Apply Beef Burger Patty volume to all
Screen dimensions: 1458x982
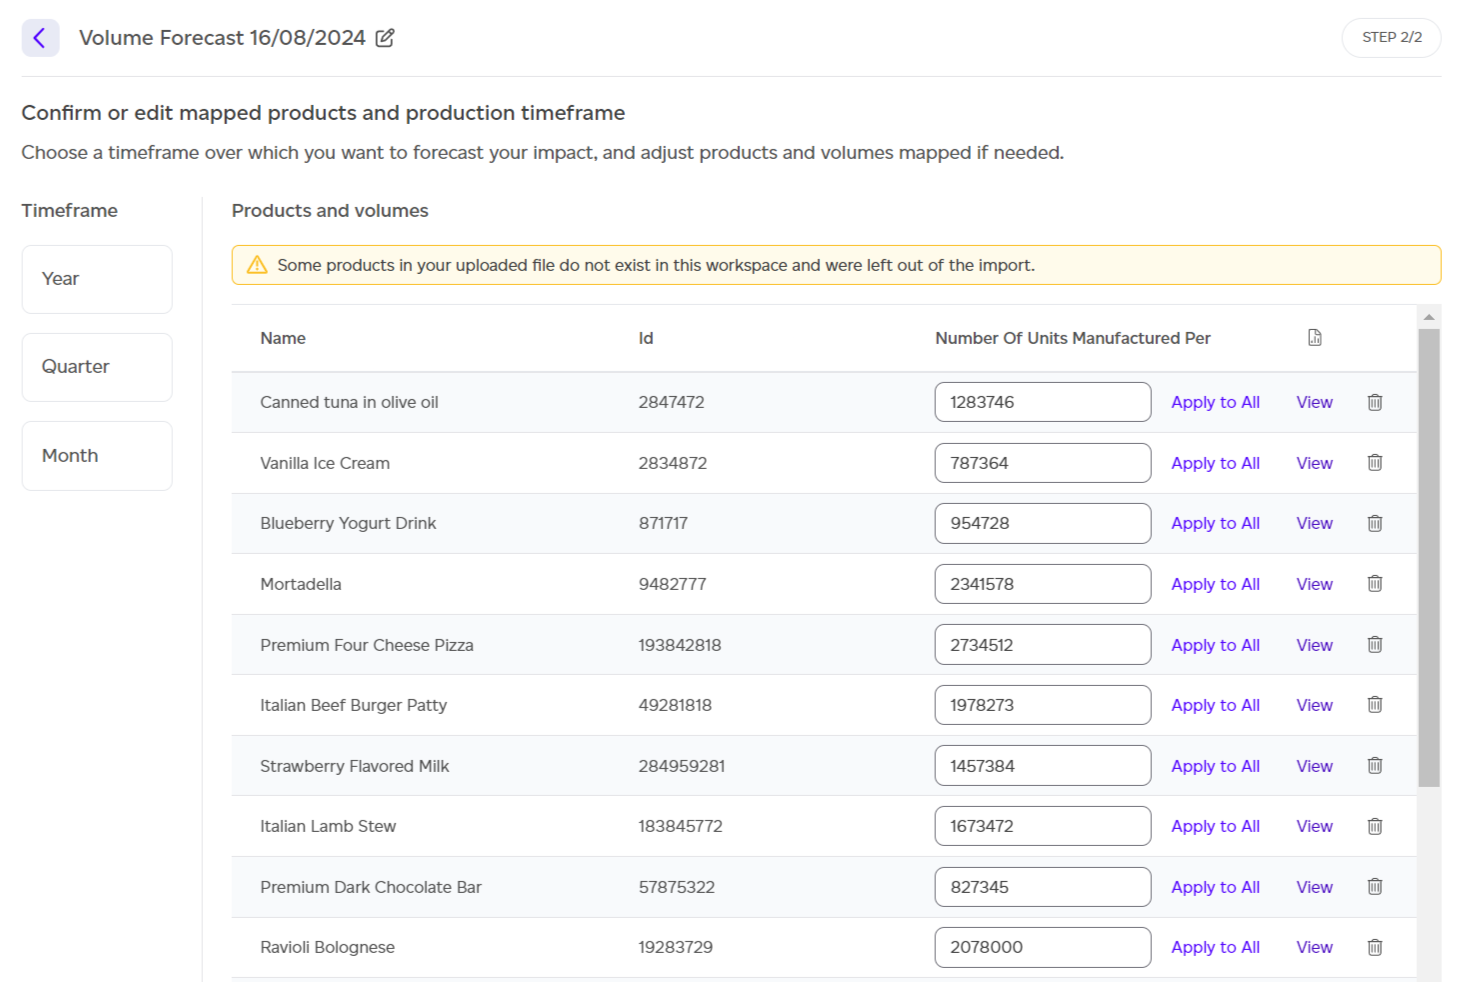[x=1215, y=705]
